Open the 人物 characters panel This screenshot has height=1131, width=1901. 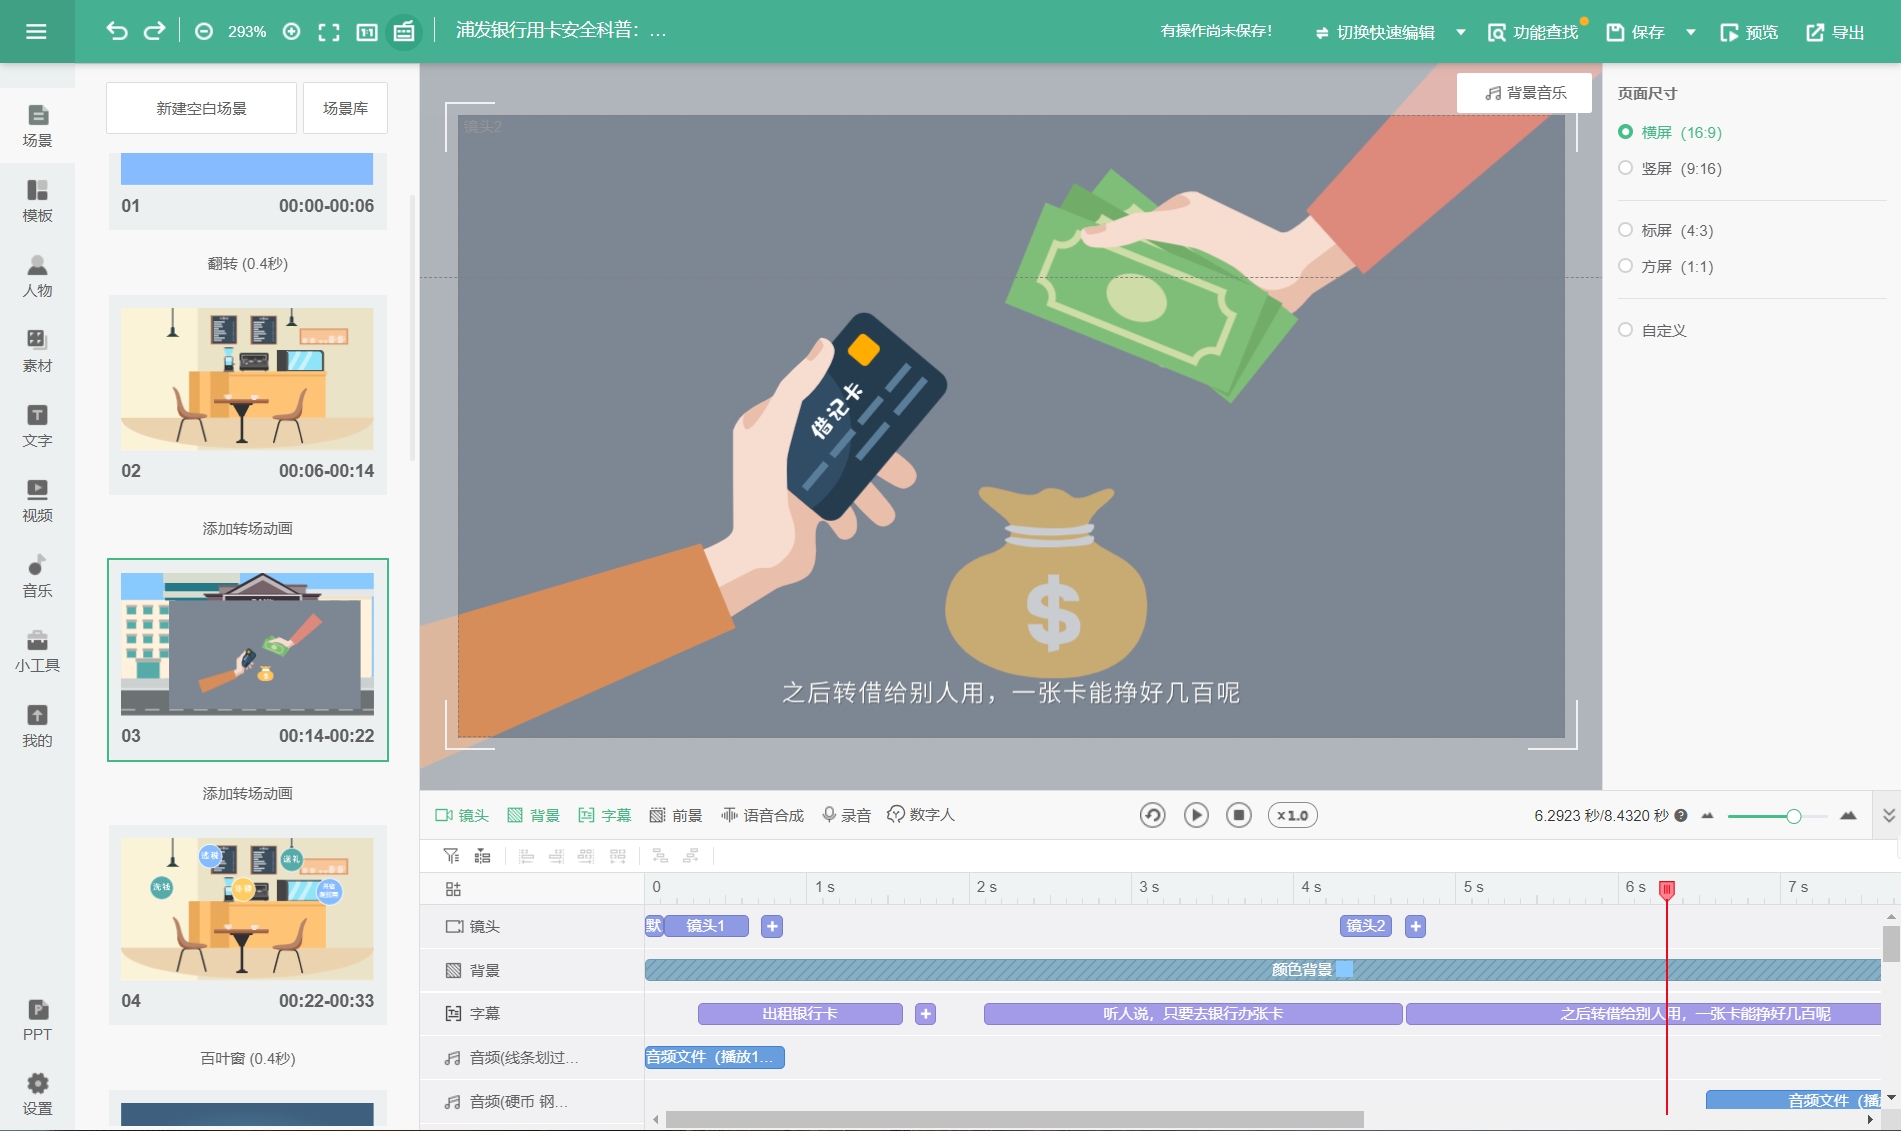pos(37,277)
